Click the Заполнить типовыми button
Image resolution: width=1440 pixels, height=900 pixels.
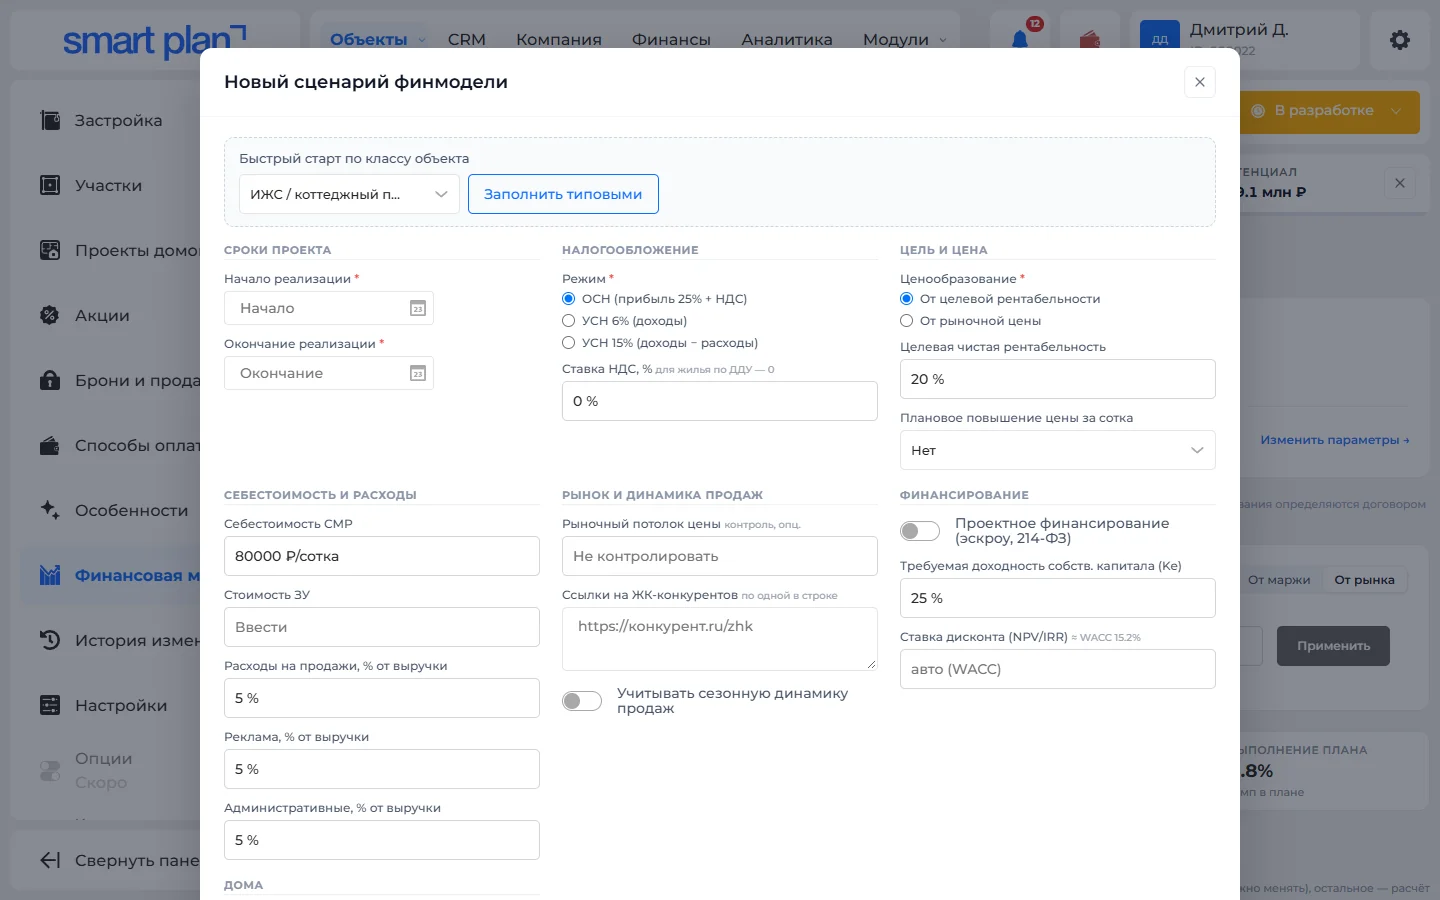tap(563, 194)
